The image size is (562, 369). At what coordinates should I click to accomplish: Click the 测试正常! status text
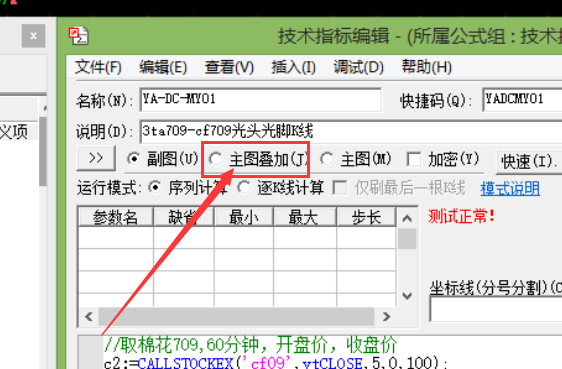(x=461, y=216)
